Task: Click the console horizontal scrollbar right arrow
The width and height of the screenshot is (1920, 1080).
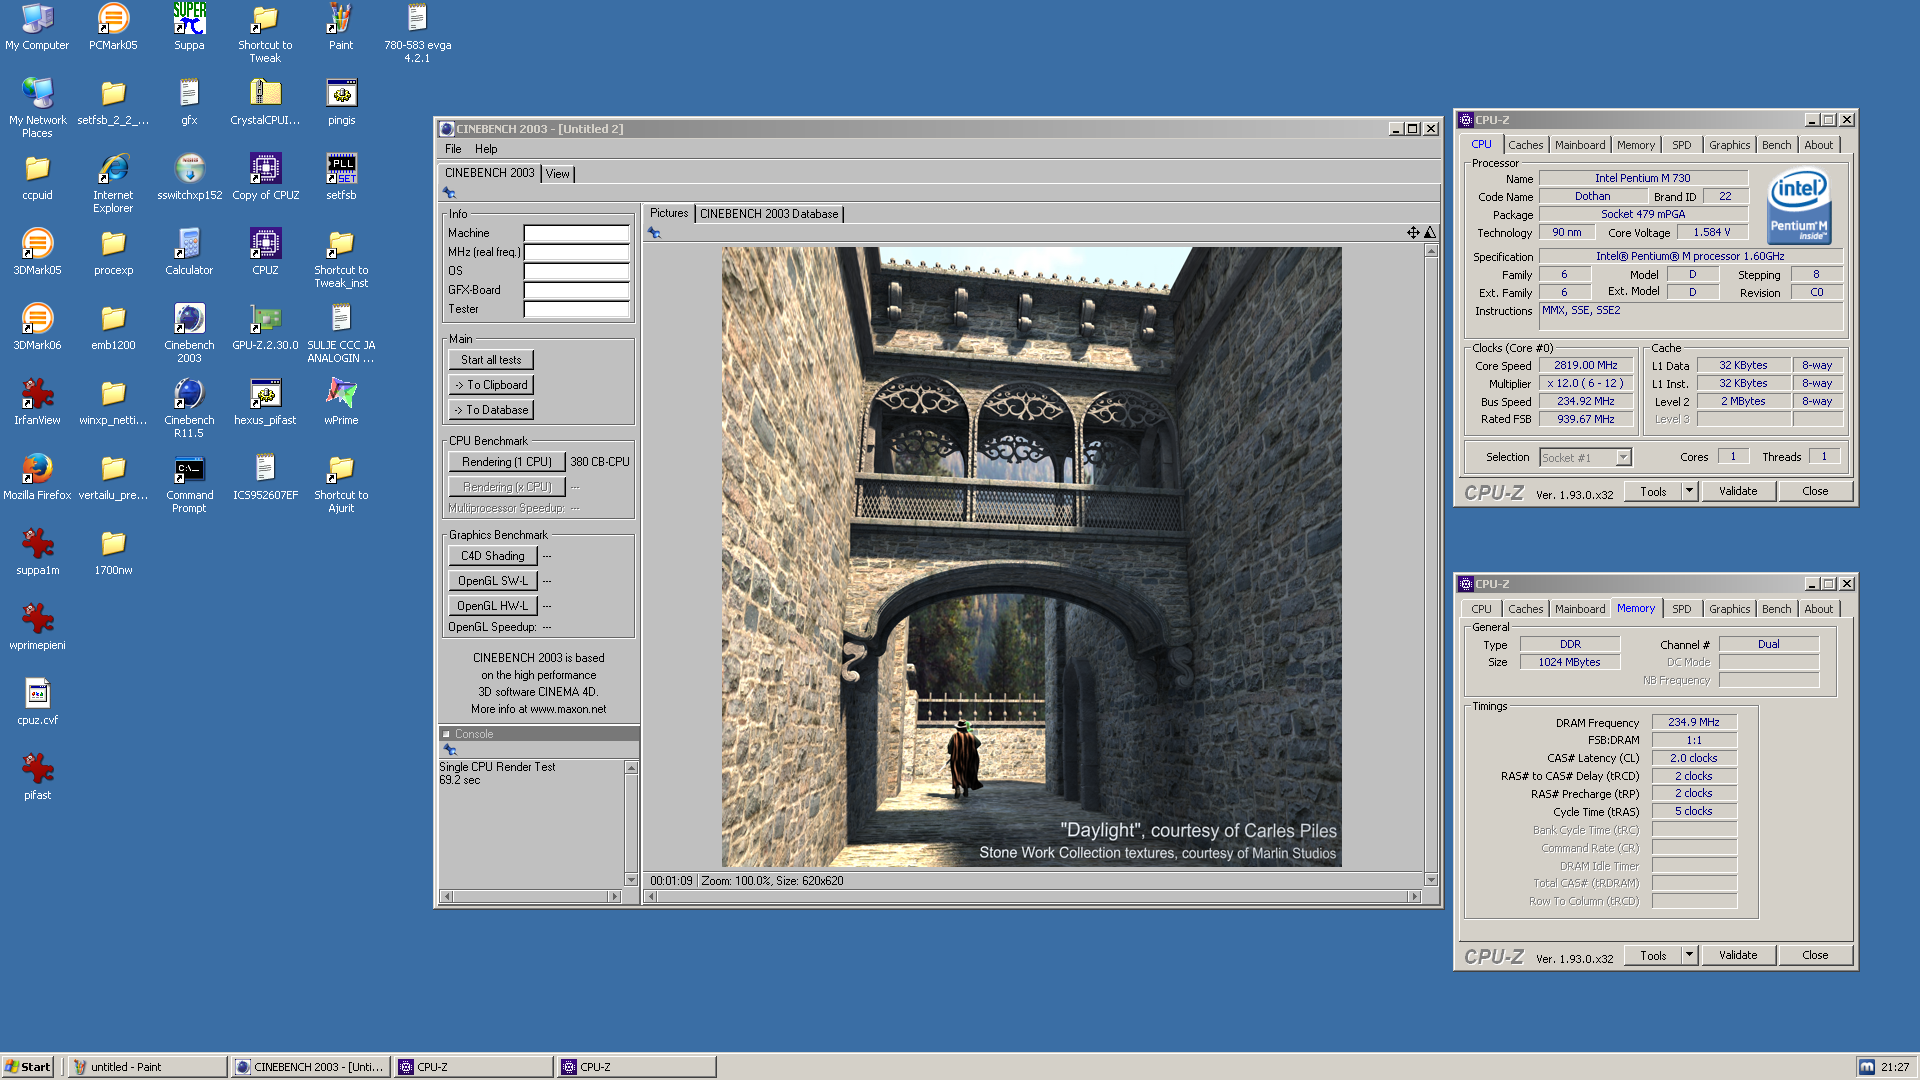Action: coord(614,896)
